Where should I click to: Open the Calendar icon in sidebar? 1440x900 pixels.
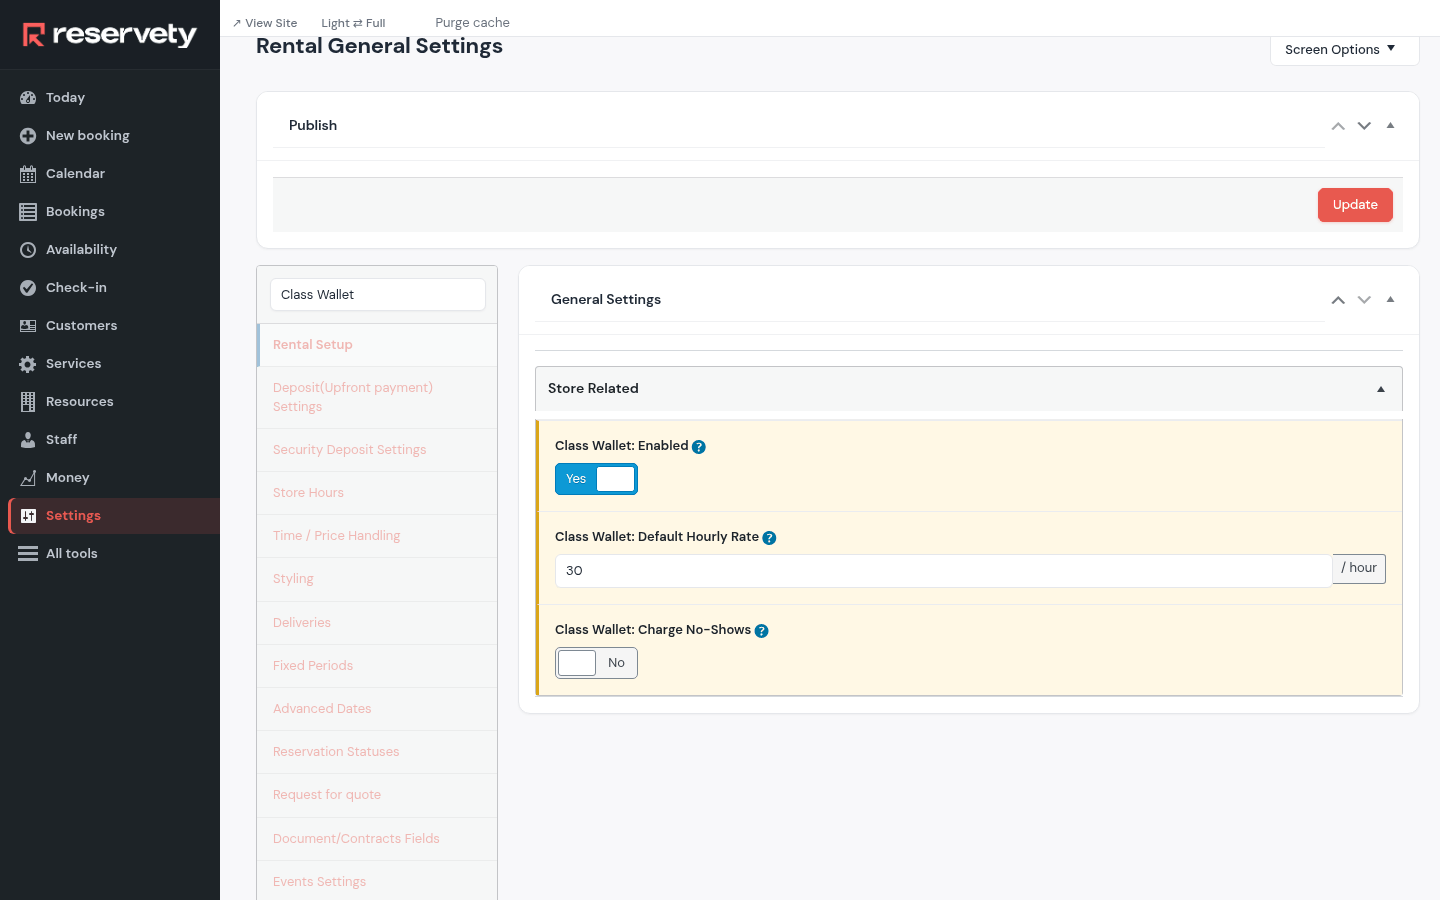(28, 174)
